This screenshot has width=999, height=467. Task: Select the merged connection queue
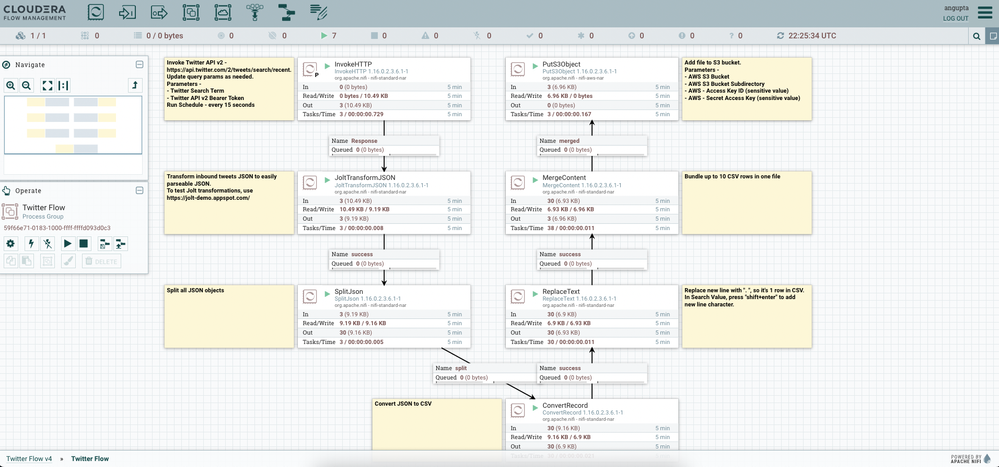coord(592,145)
